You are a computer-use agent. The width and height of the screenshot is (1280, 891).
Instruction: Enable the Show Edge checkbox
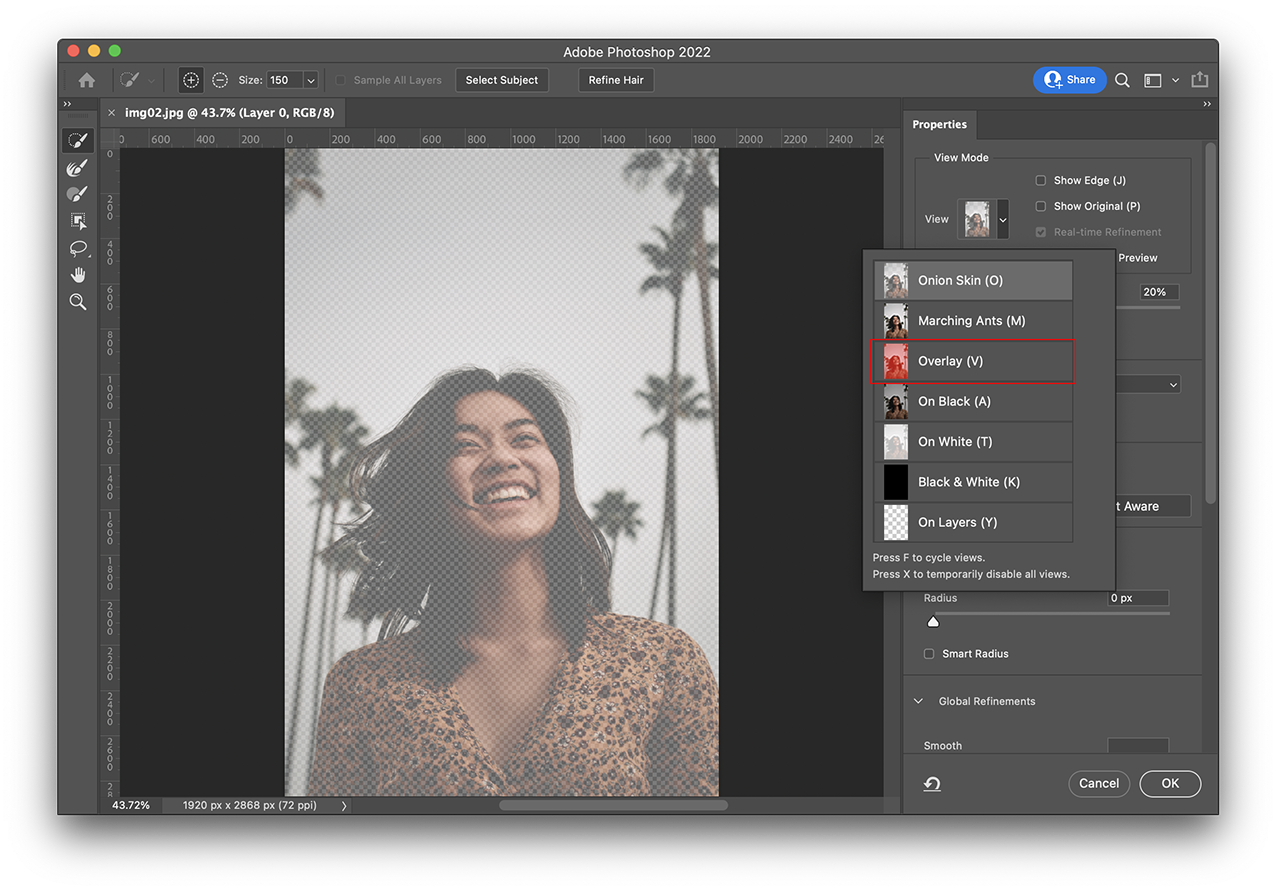[1041, 180]
